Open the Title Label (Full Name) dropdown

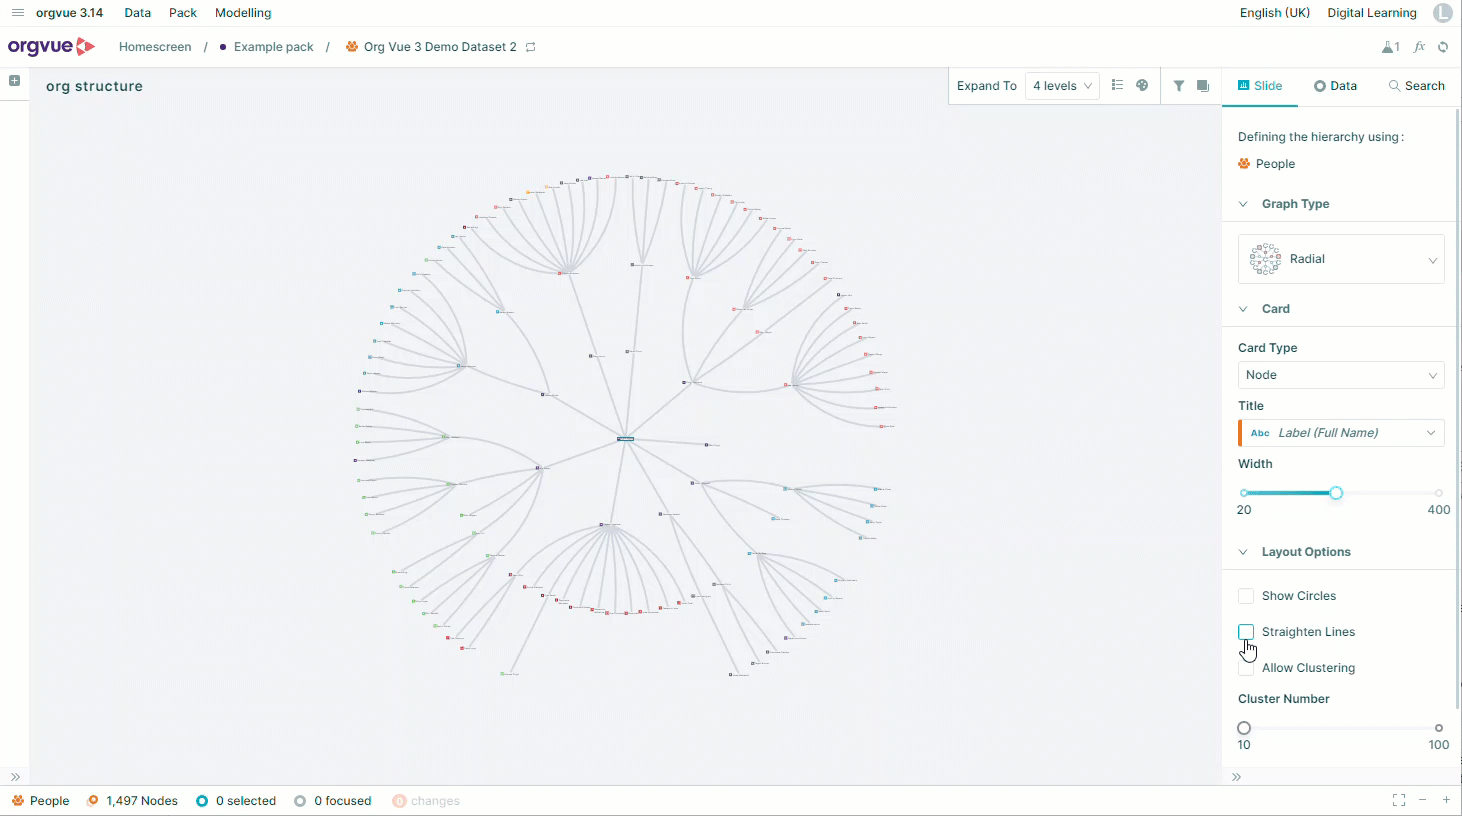1341,433
